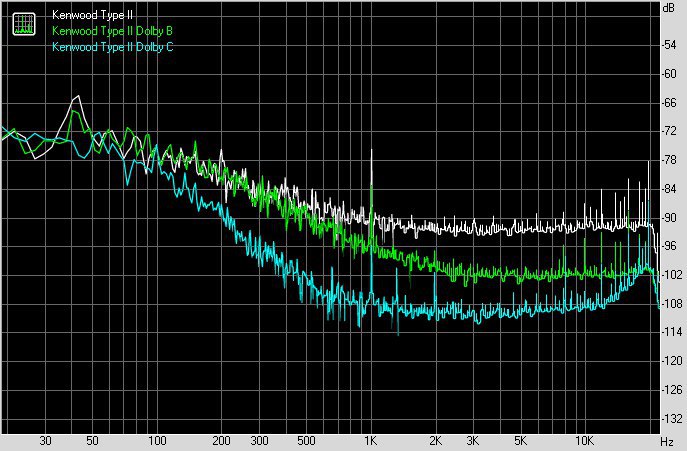Select the white "Kenwood Type II" legend entry

pyautogui.click(x=92, y=15)
